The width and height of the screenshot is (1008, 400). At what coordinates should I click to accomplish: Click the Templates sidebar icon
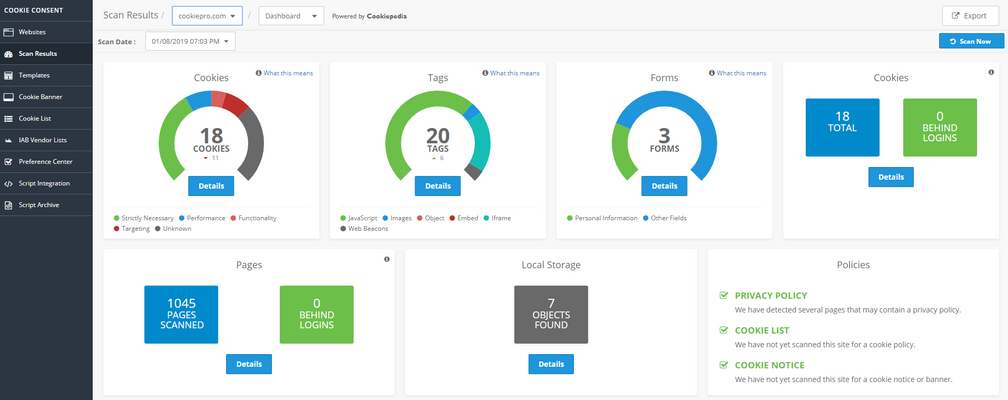click(x=8, y=75)
